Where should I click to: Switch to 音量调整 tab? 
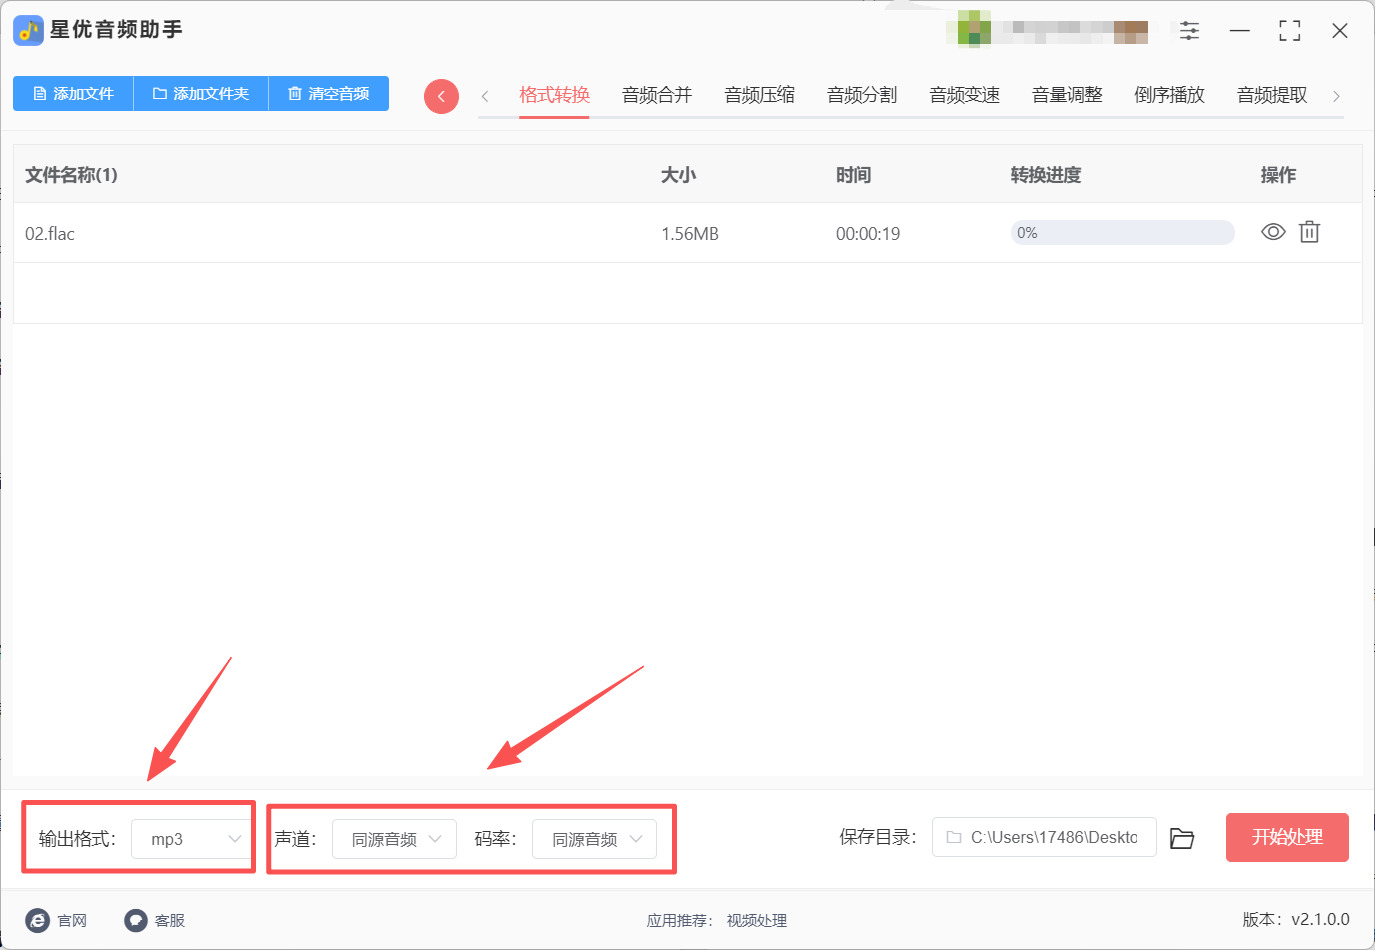1067,95
